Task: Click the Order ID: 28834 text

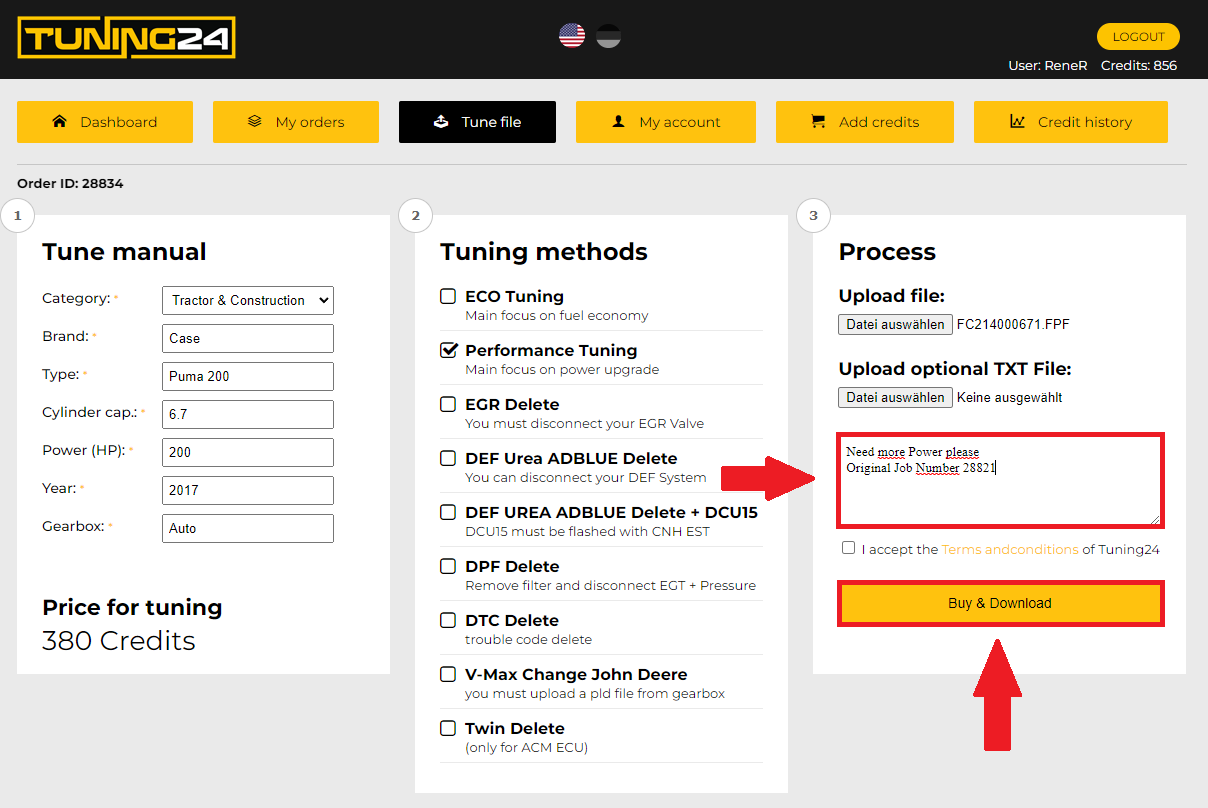Action: point(70,184)
